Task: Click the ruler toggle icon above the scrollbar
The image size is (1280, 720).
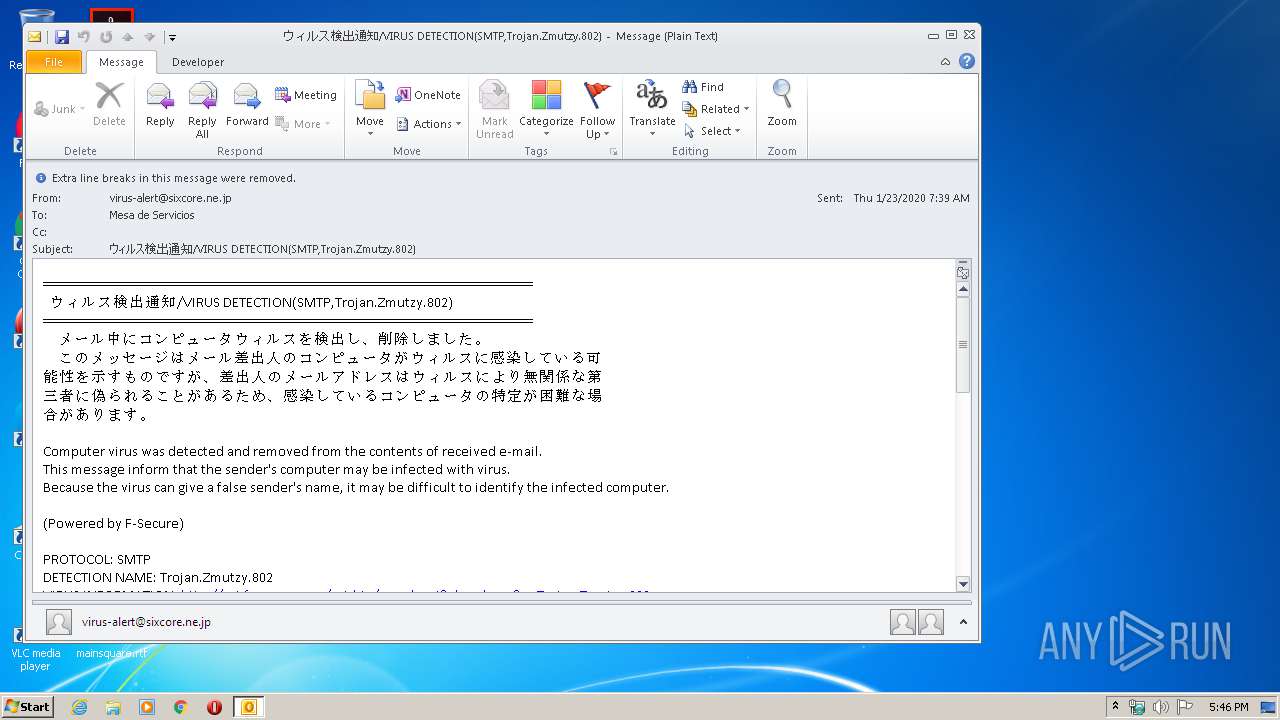Action: pos(963,273)
